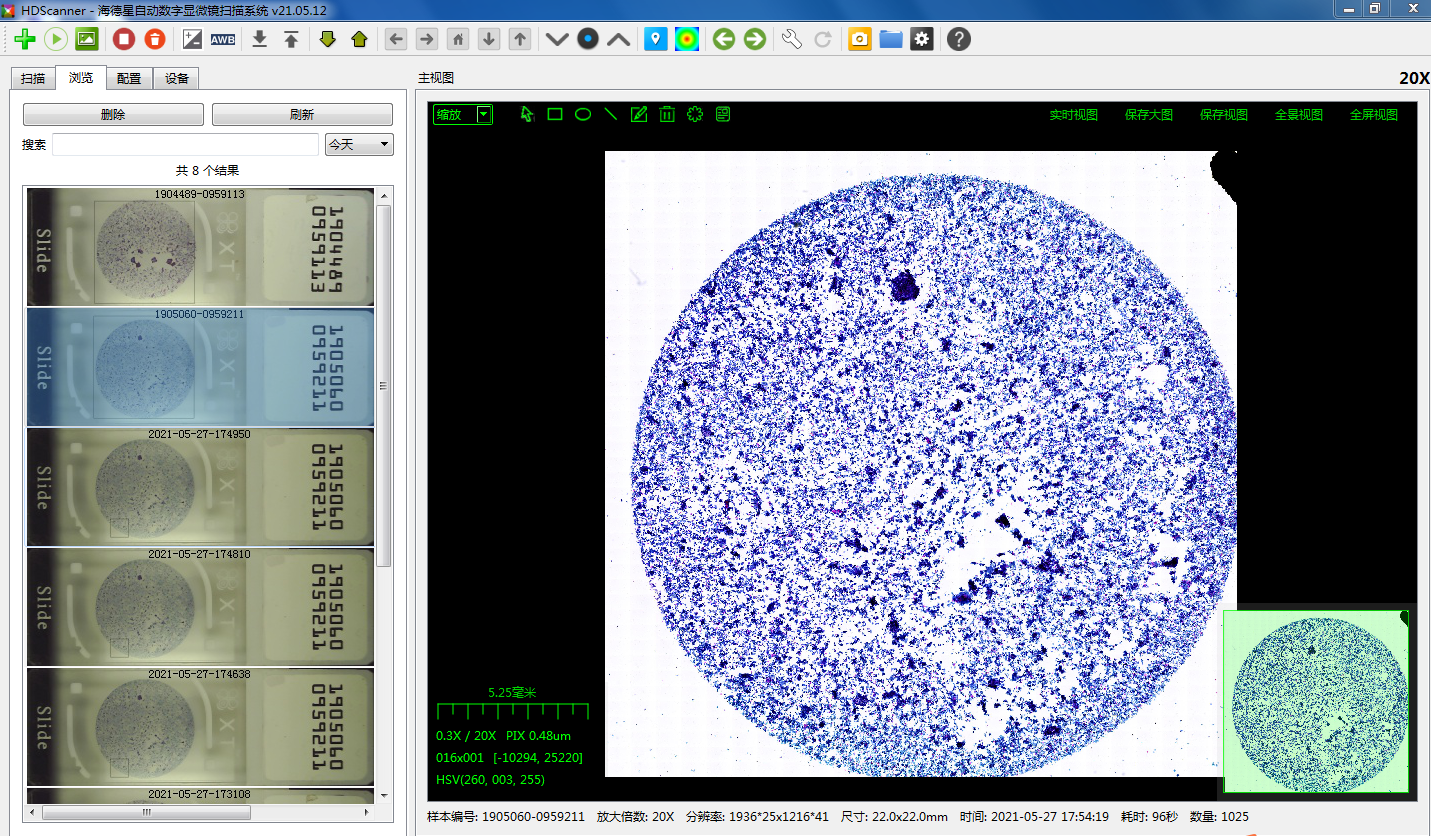The width and height of the screenshot is (1431, 836).
Task: Click the gray home position icon
Action: coord(458,39)
